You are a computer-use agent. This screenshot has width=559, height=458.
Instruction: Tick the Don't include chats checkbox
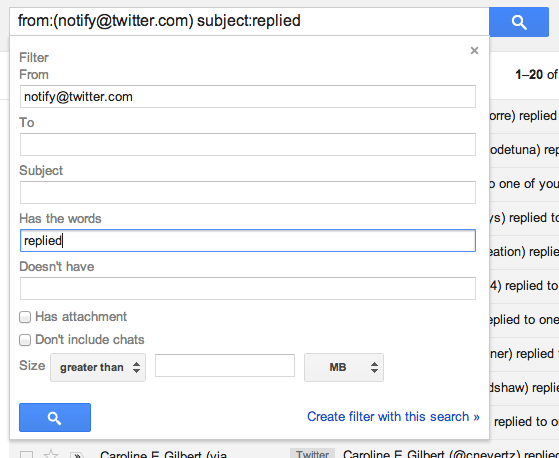point(25,340)
